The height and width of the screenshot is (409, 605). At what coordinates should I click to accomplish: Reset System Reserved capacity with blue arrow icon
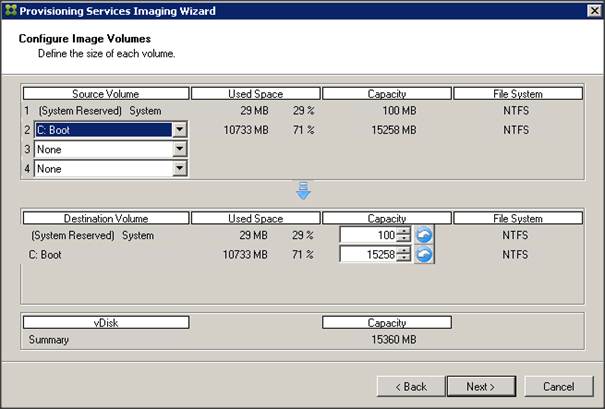pyautogui.click(x=424, y=235)
